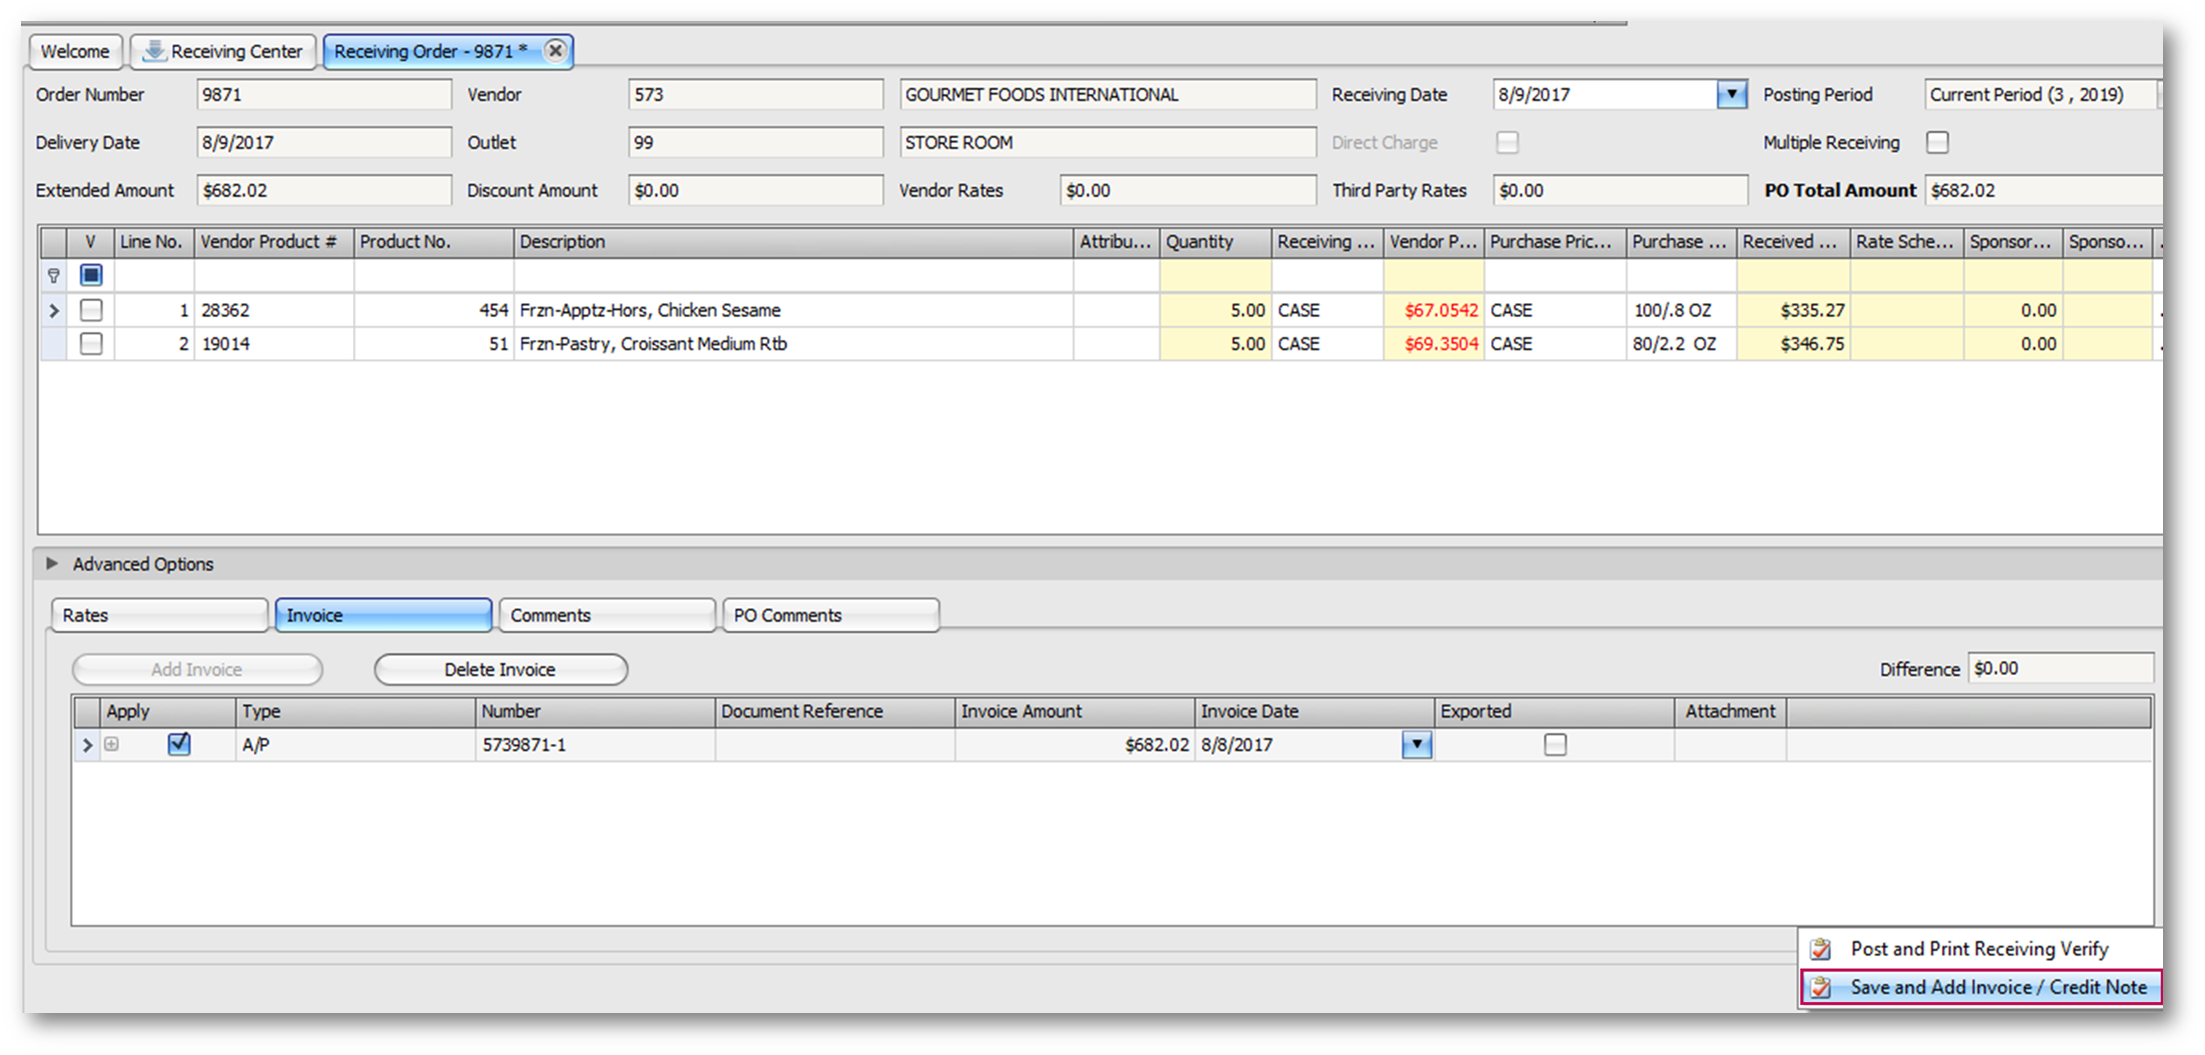
Task: Open the PO Comments tab
Action: pos(830,615)
